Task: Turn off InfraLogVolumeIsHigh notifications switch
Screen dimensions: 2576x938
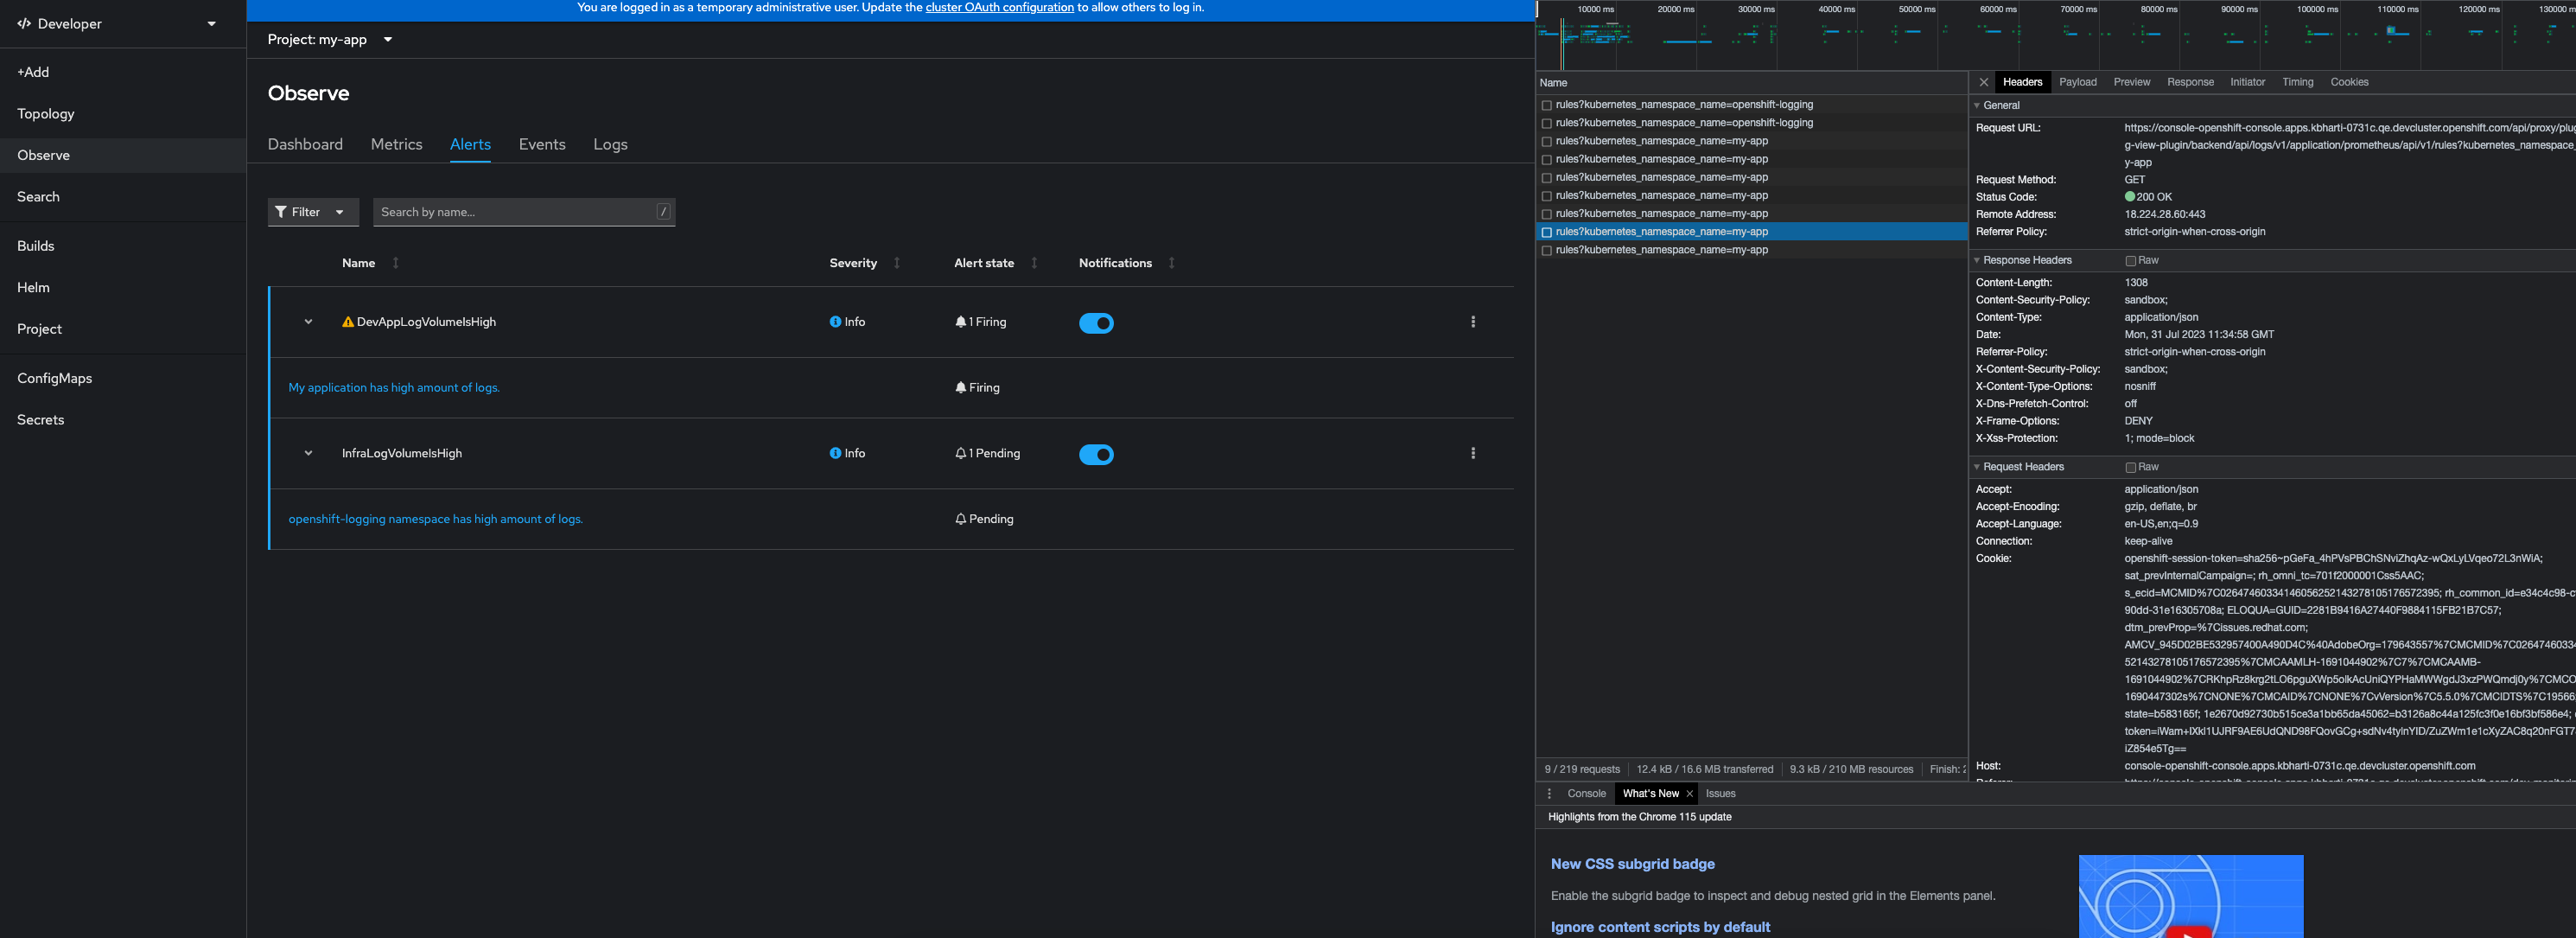Action: pos(1096,454)
